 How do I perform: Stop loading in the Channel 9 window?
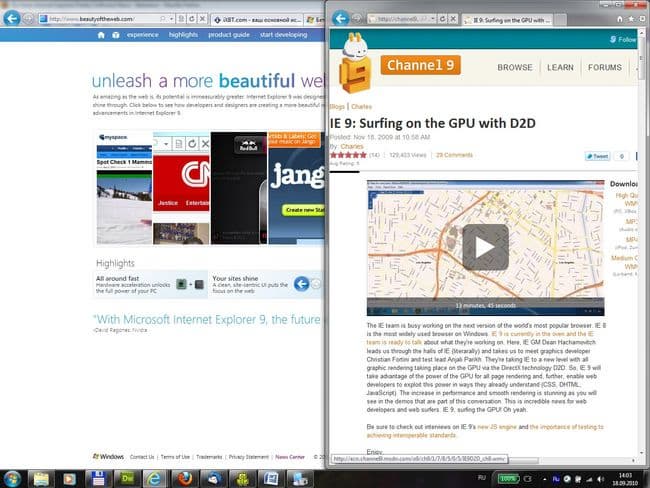[x=453, y=19]
